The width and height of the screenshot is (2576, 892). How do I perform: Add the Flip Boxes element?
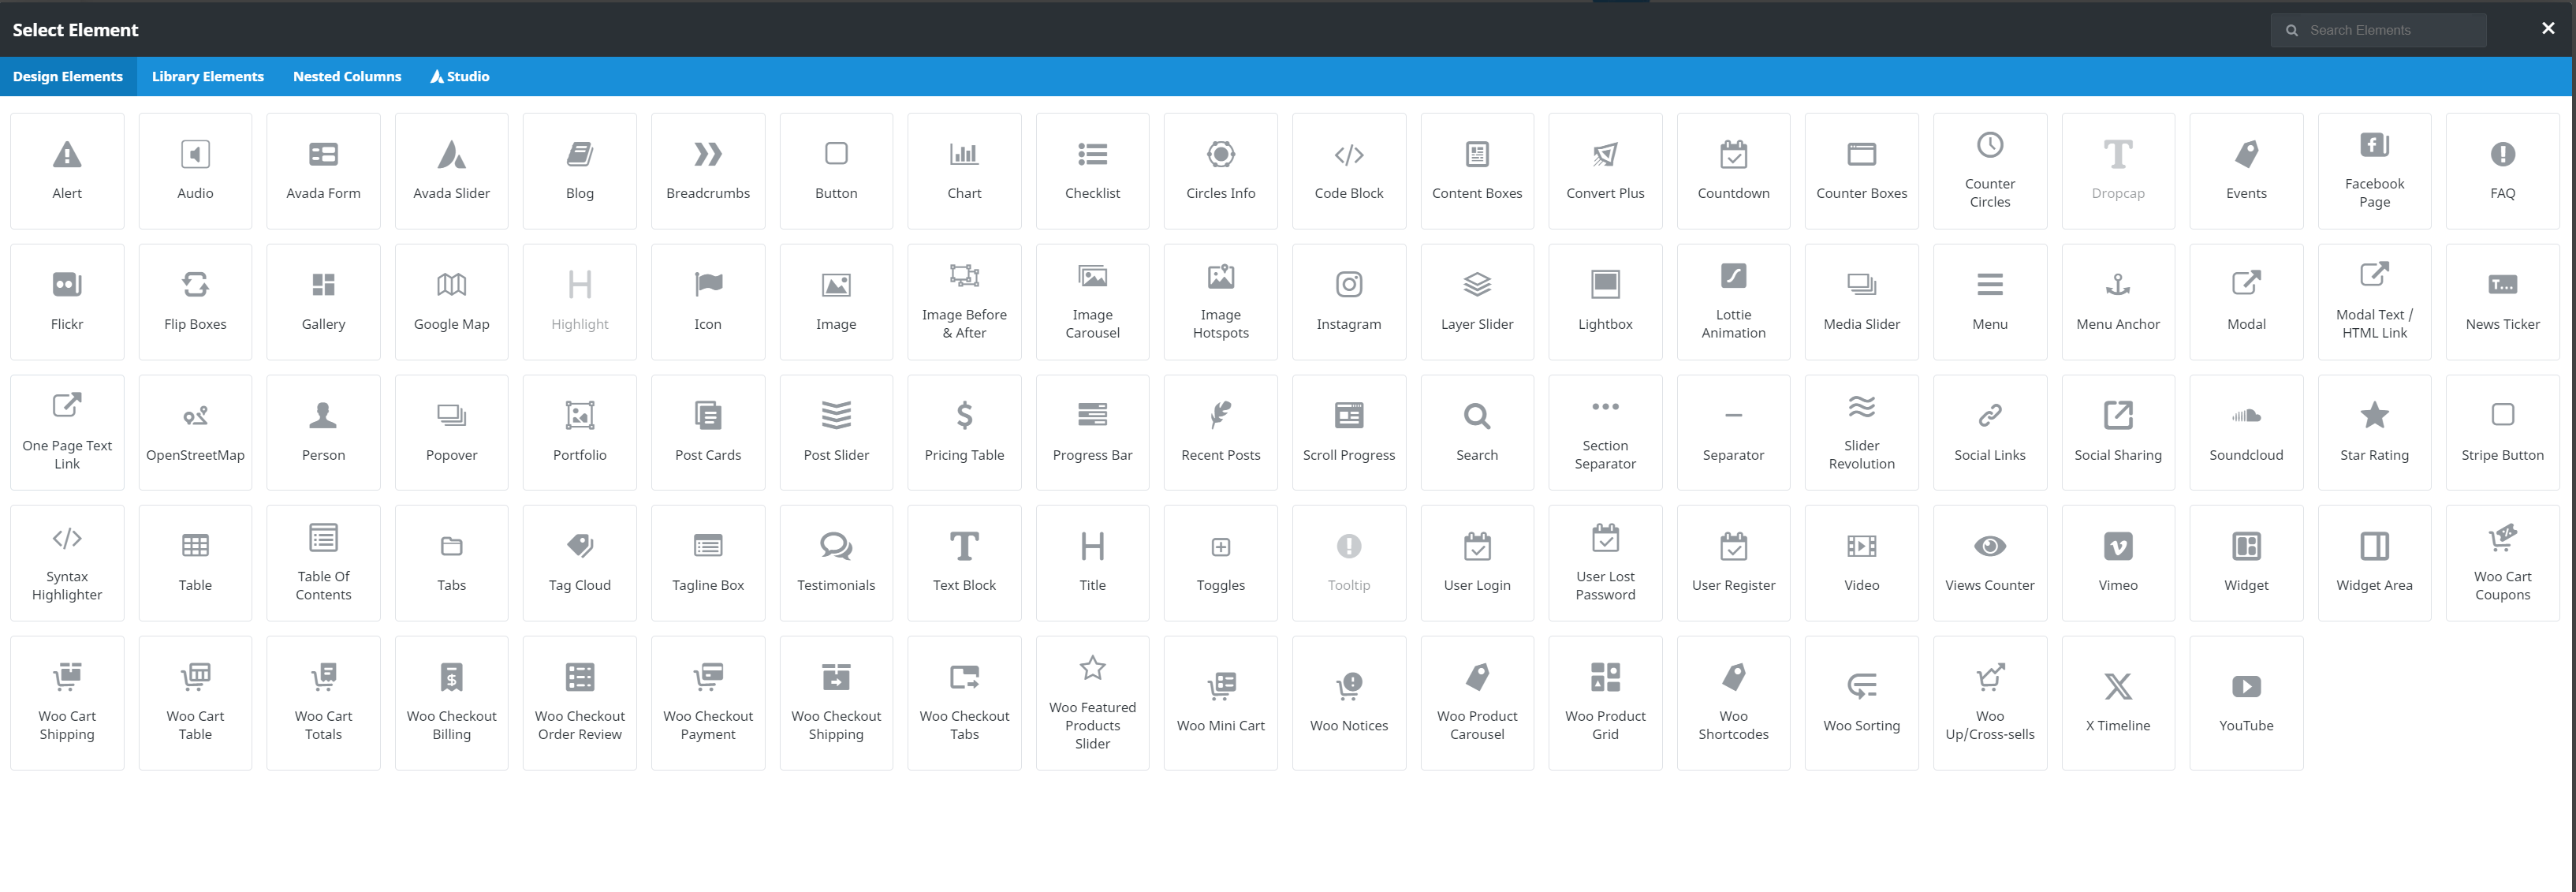(195, 301)
